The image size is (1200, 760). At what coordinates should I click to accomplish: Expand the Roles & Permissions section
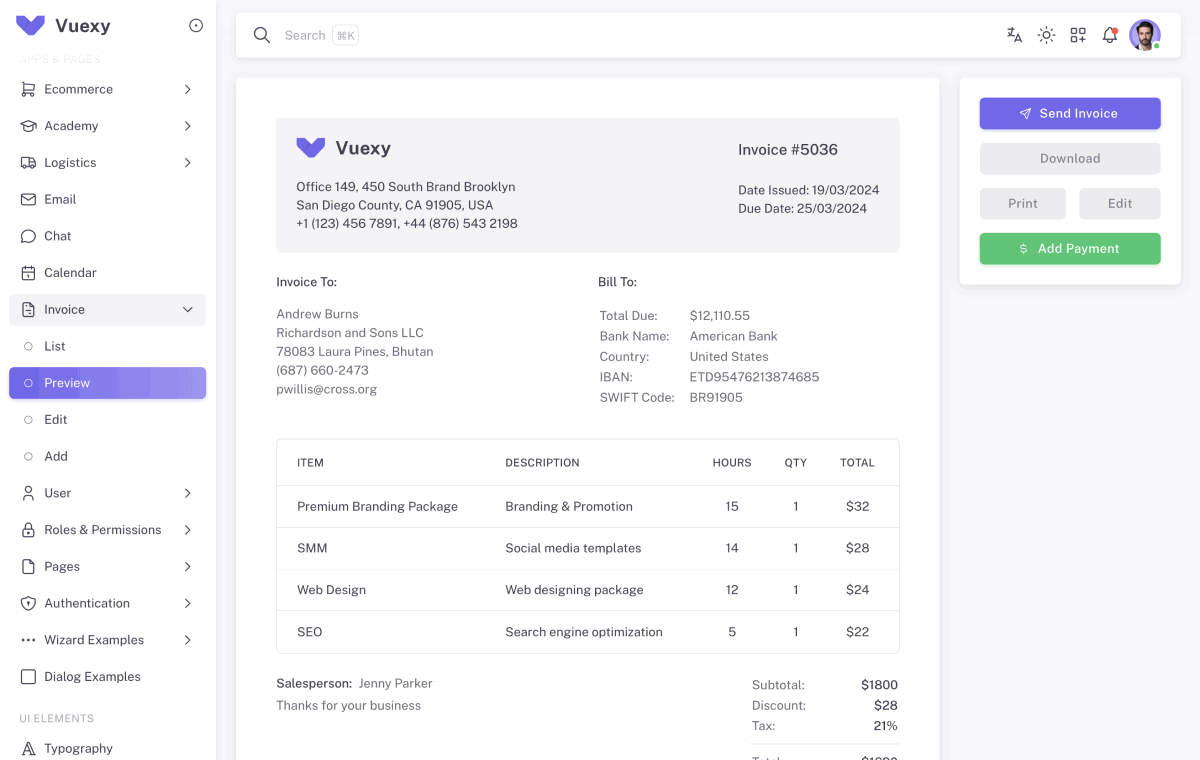coord(187,529)
